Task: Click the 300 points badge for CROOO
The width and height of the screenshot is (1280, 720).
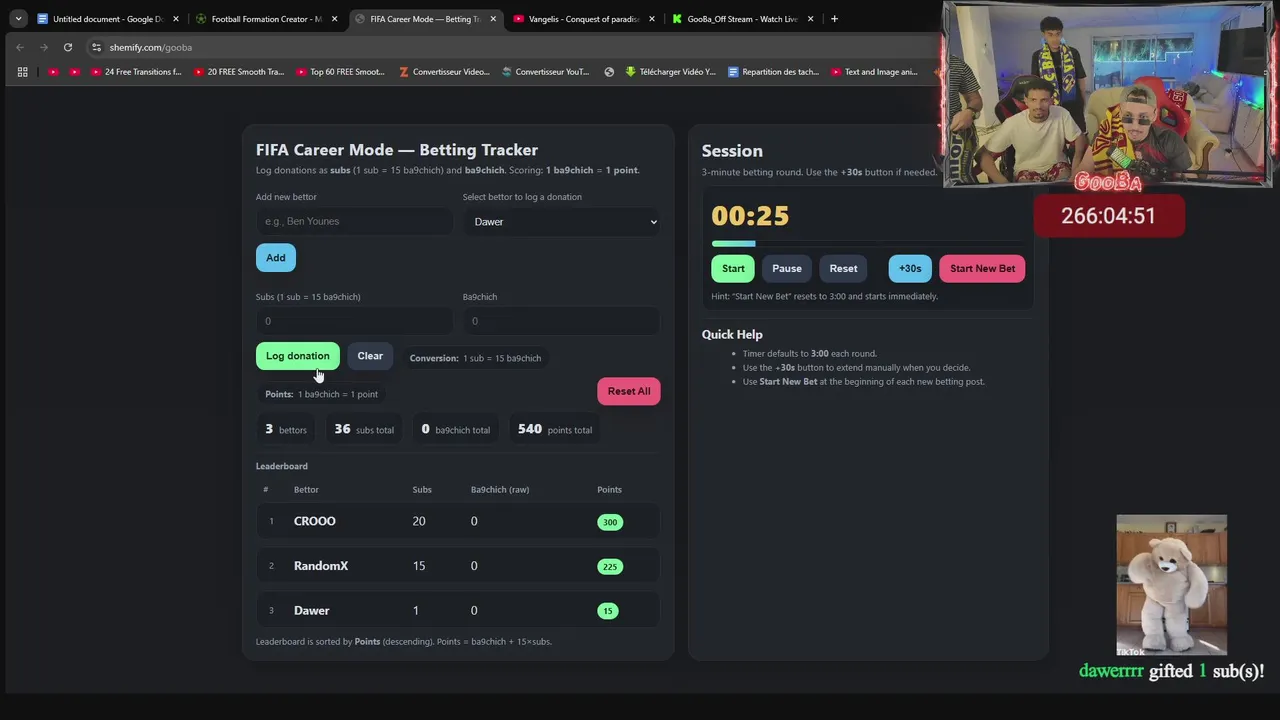Action: pyautogui.click(x=610, y=522)
